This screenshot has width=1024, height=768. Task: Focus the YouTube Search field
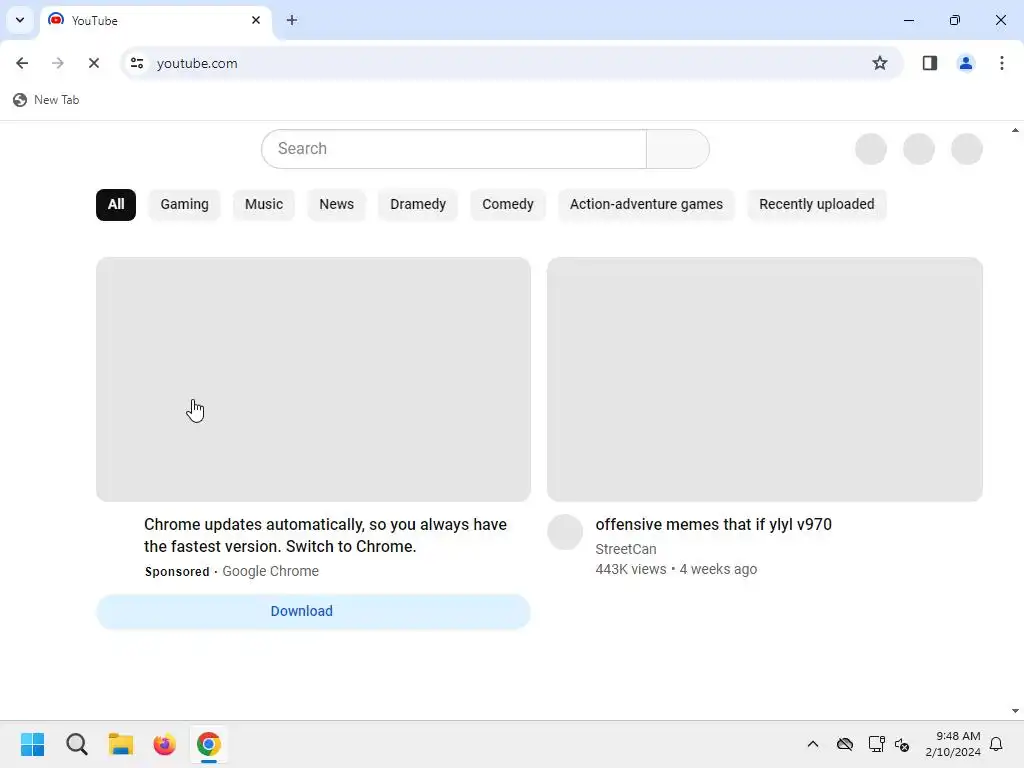pyautogui.click(x=454, y=149)
